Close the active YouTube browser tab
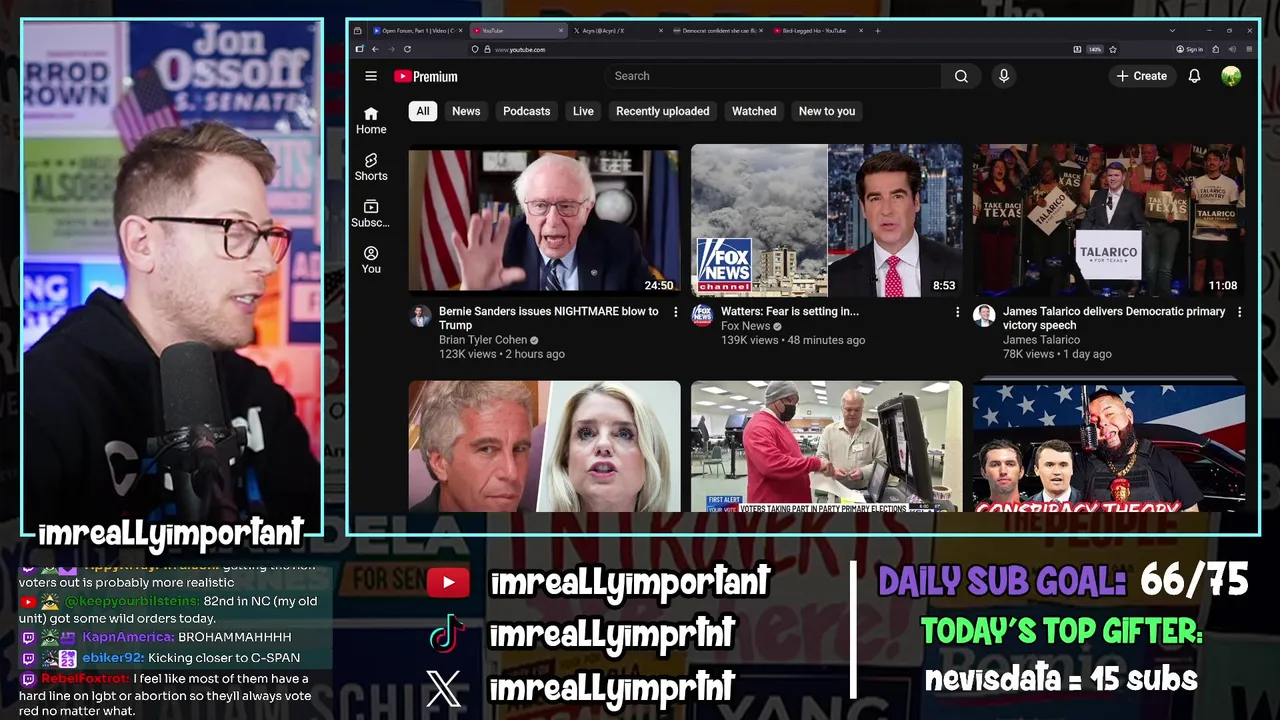The image size is (1280, 720). [x=561, y=31]
